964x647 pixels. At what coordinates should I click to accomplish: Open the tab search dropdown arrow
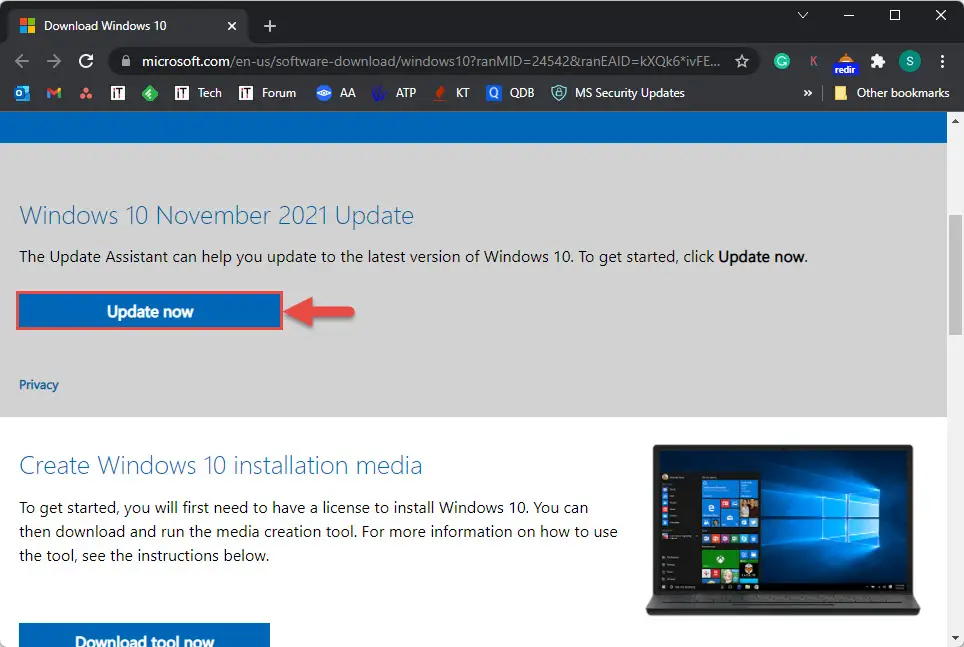pos(803,15)
